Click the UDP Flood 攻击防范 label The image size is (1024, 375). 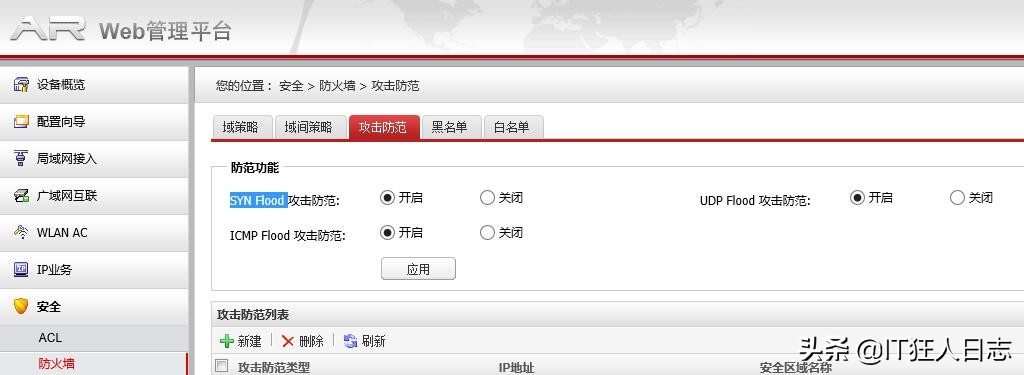755,201
